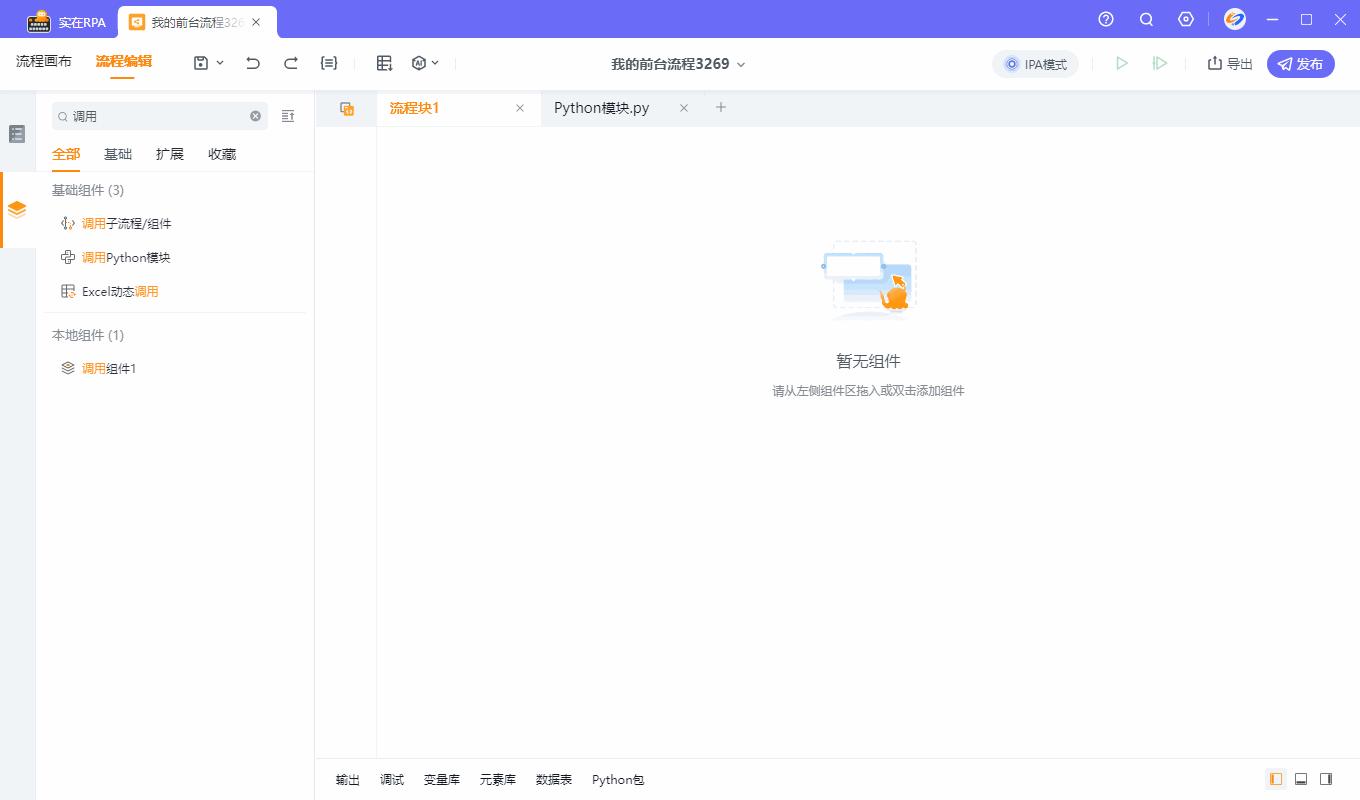The width and height of the screenshot is (1360, 800).
Task: Switch to the Python模块.py tab
Action: (x=602, y=107)
